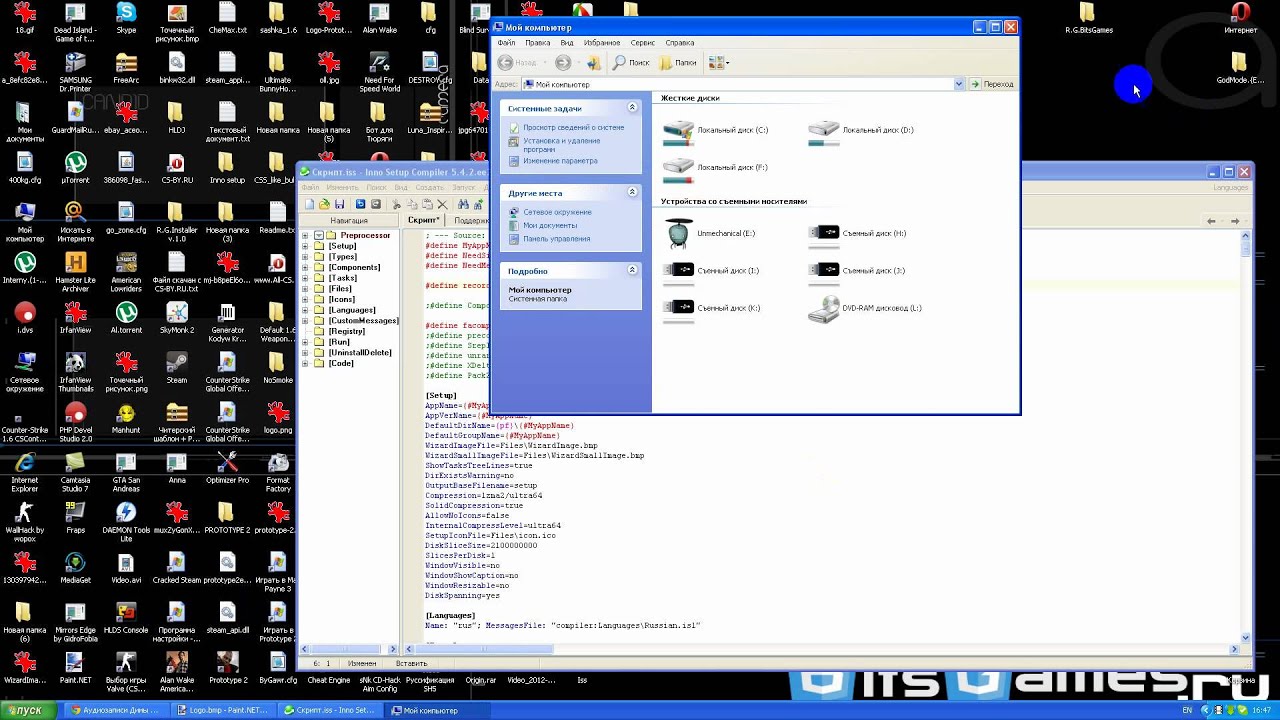This screenshot has height=720, width=1280.
Task: Expand the [Code] tree node
Action: coord(306,363)
